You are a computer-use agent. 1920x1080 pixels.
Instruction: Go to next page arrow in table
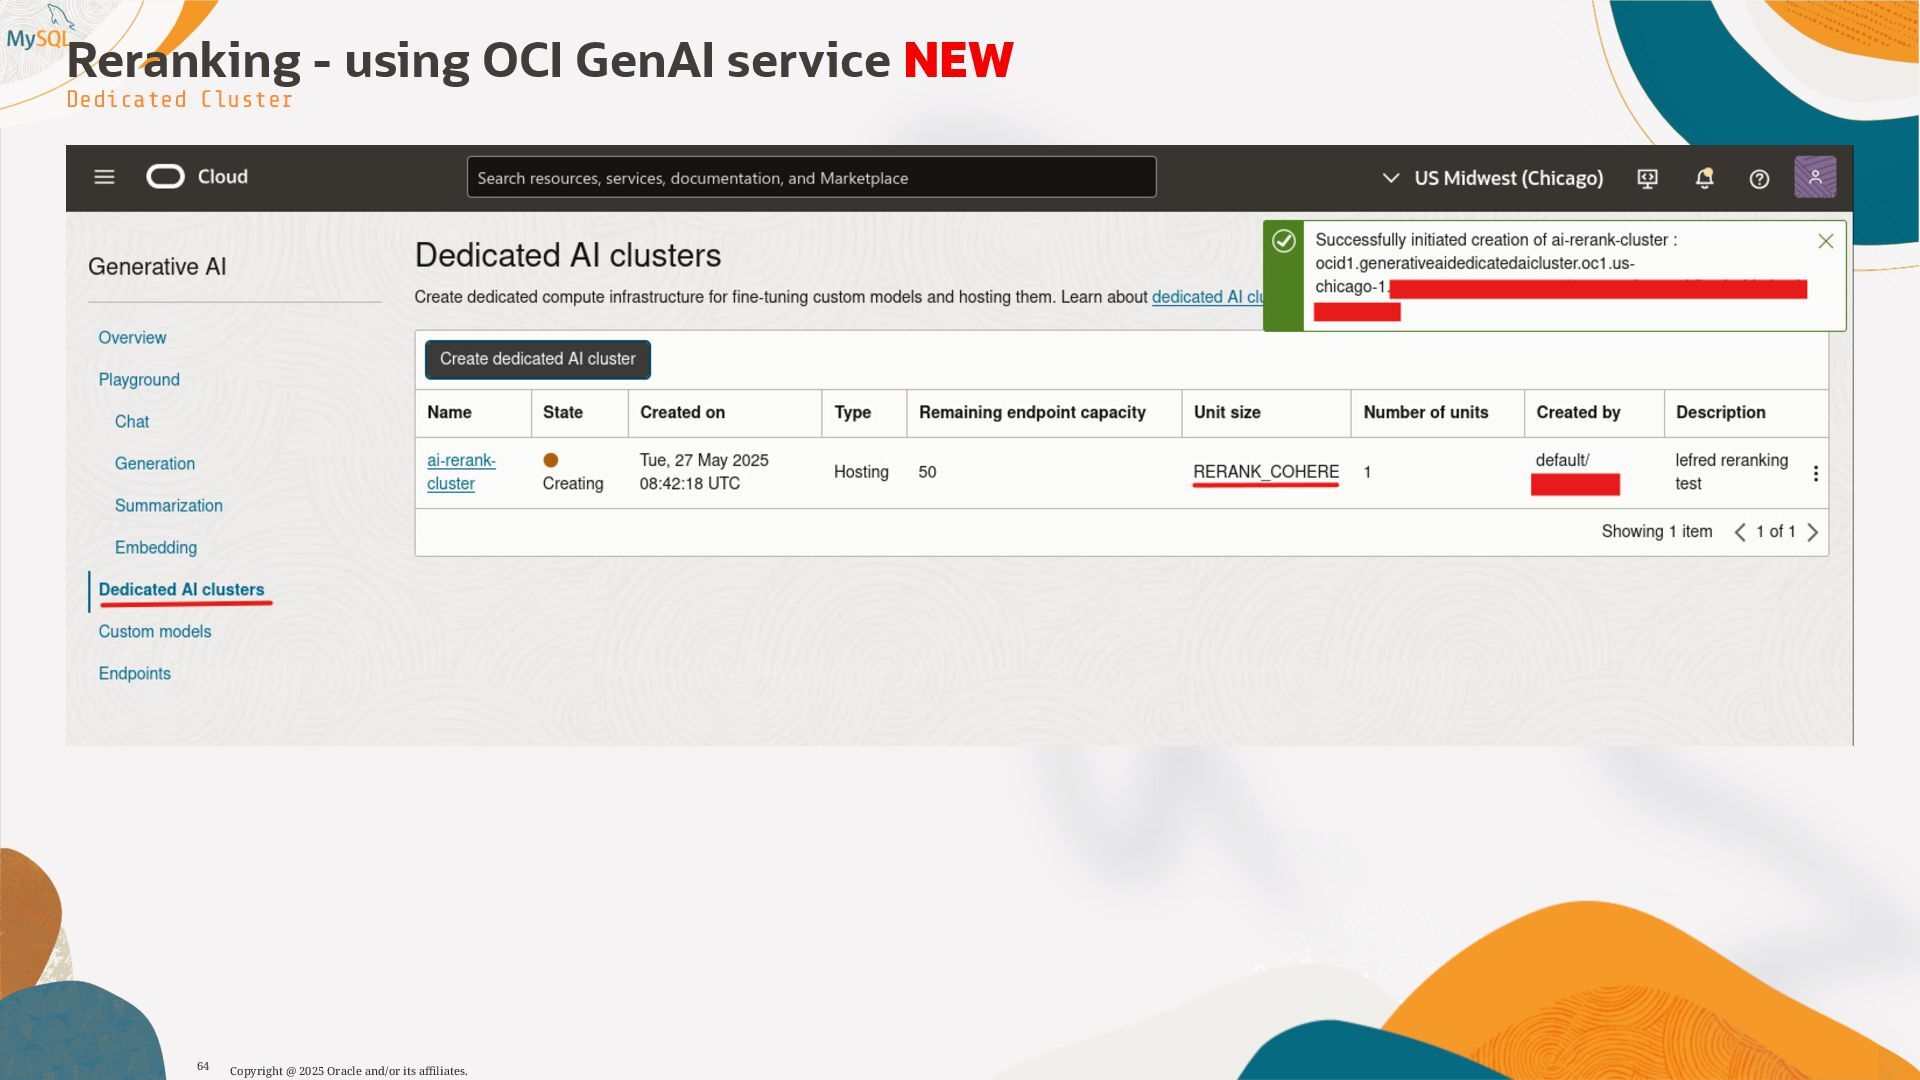[x=1812, y=532]
